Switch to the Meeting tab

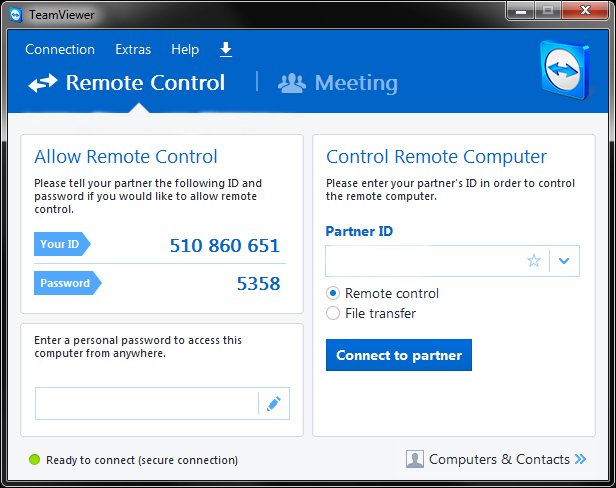[338, 83]
